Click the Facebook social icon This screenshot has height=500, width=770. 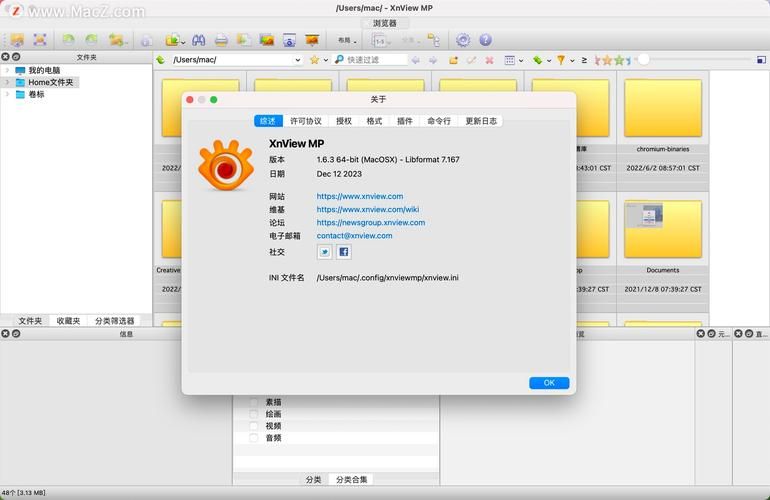pos(344,252)
